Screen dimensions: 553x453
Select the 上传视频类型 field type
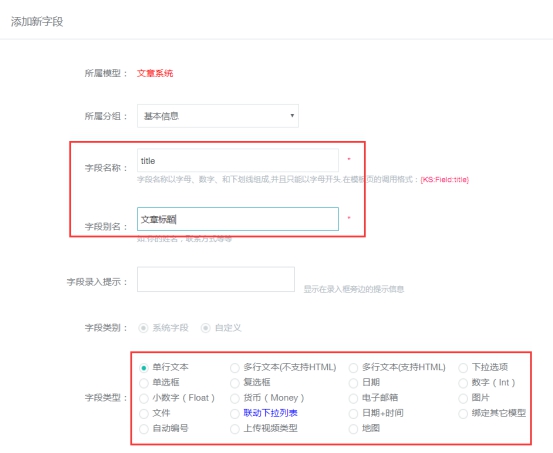coord(235,429)
